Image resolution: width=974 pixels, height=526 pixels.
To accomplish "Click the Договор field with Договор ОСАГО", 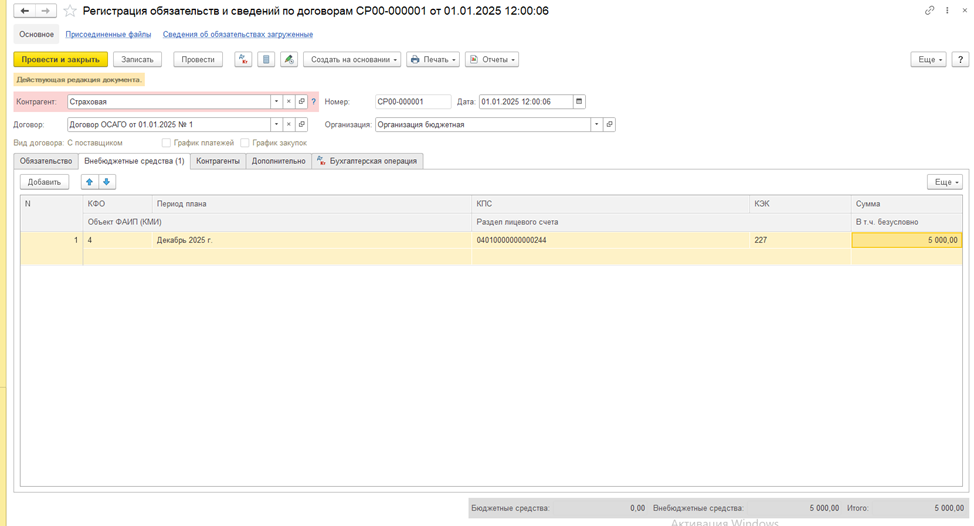I will pos(168,124).
